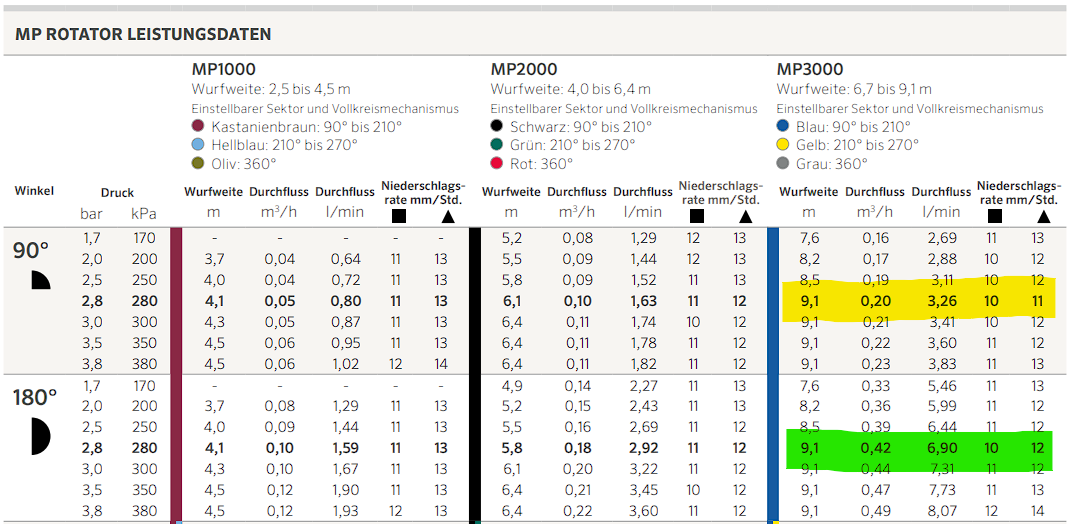Click the green highlighted 6,90 l/min value
Image resolution: width=1078 pixels, height=524 pixels.
(940, 448)
